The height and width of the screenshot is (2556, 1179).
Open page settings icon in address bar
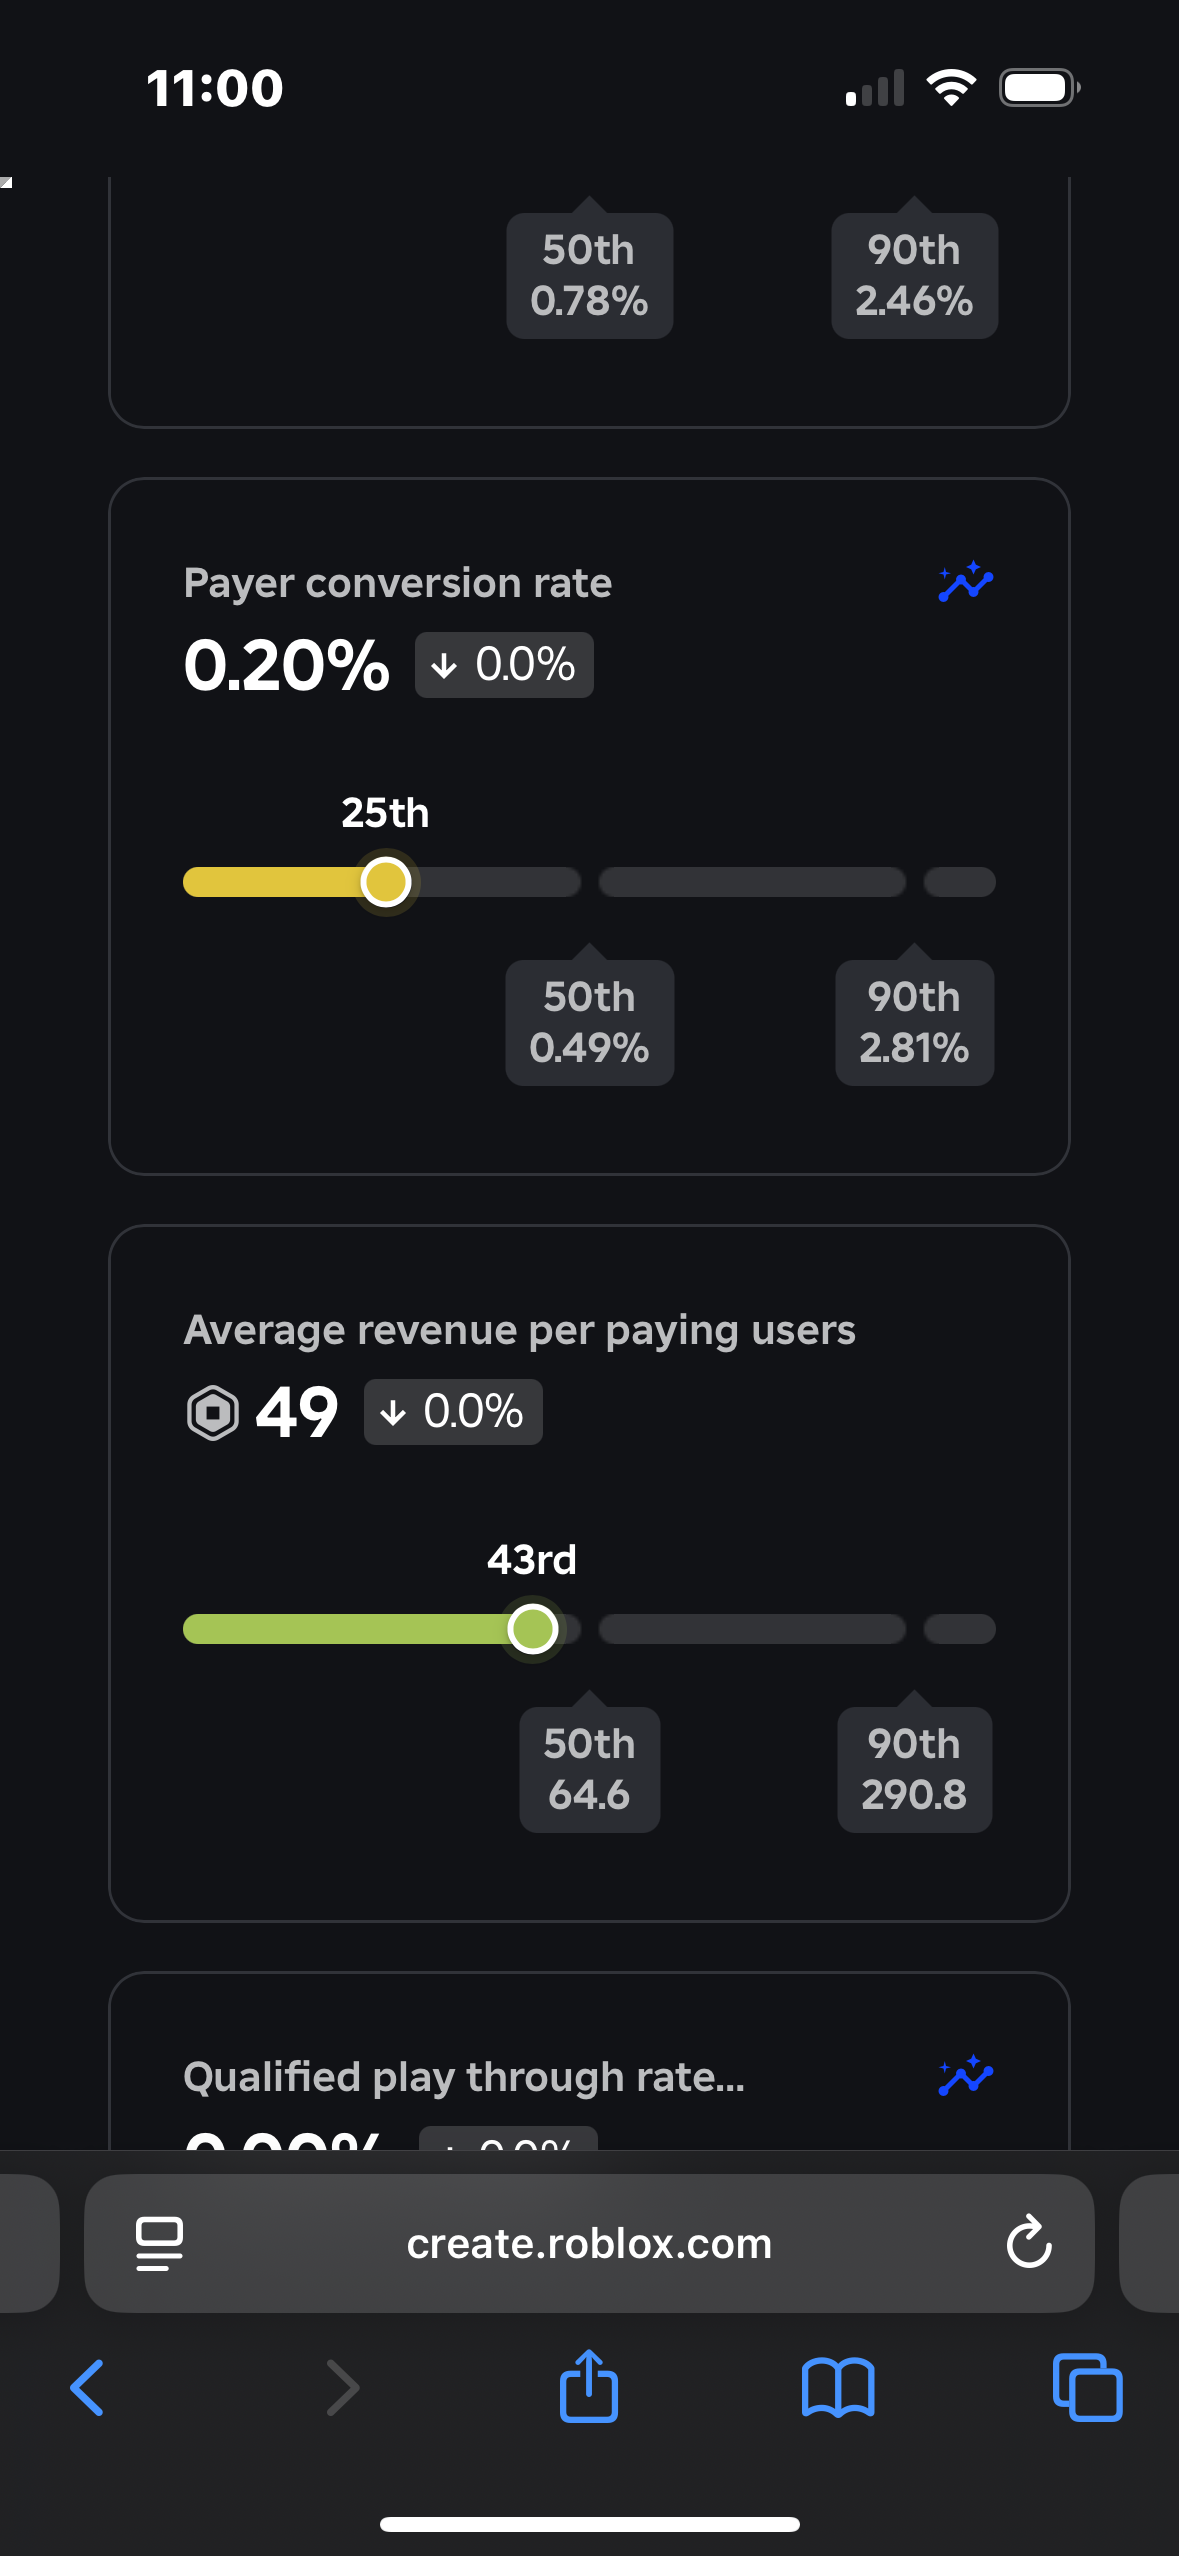(x=159, y=2243)
